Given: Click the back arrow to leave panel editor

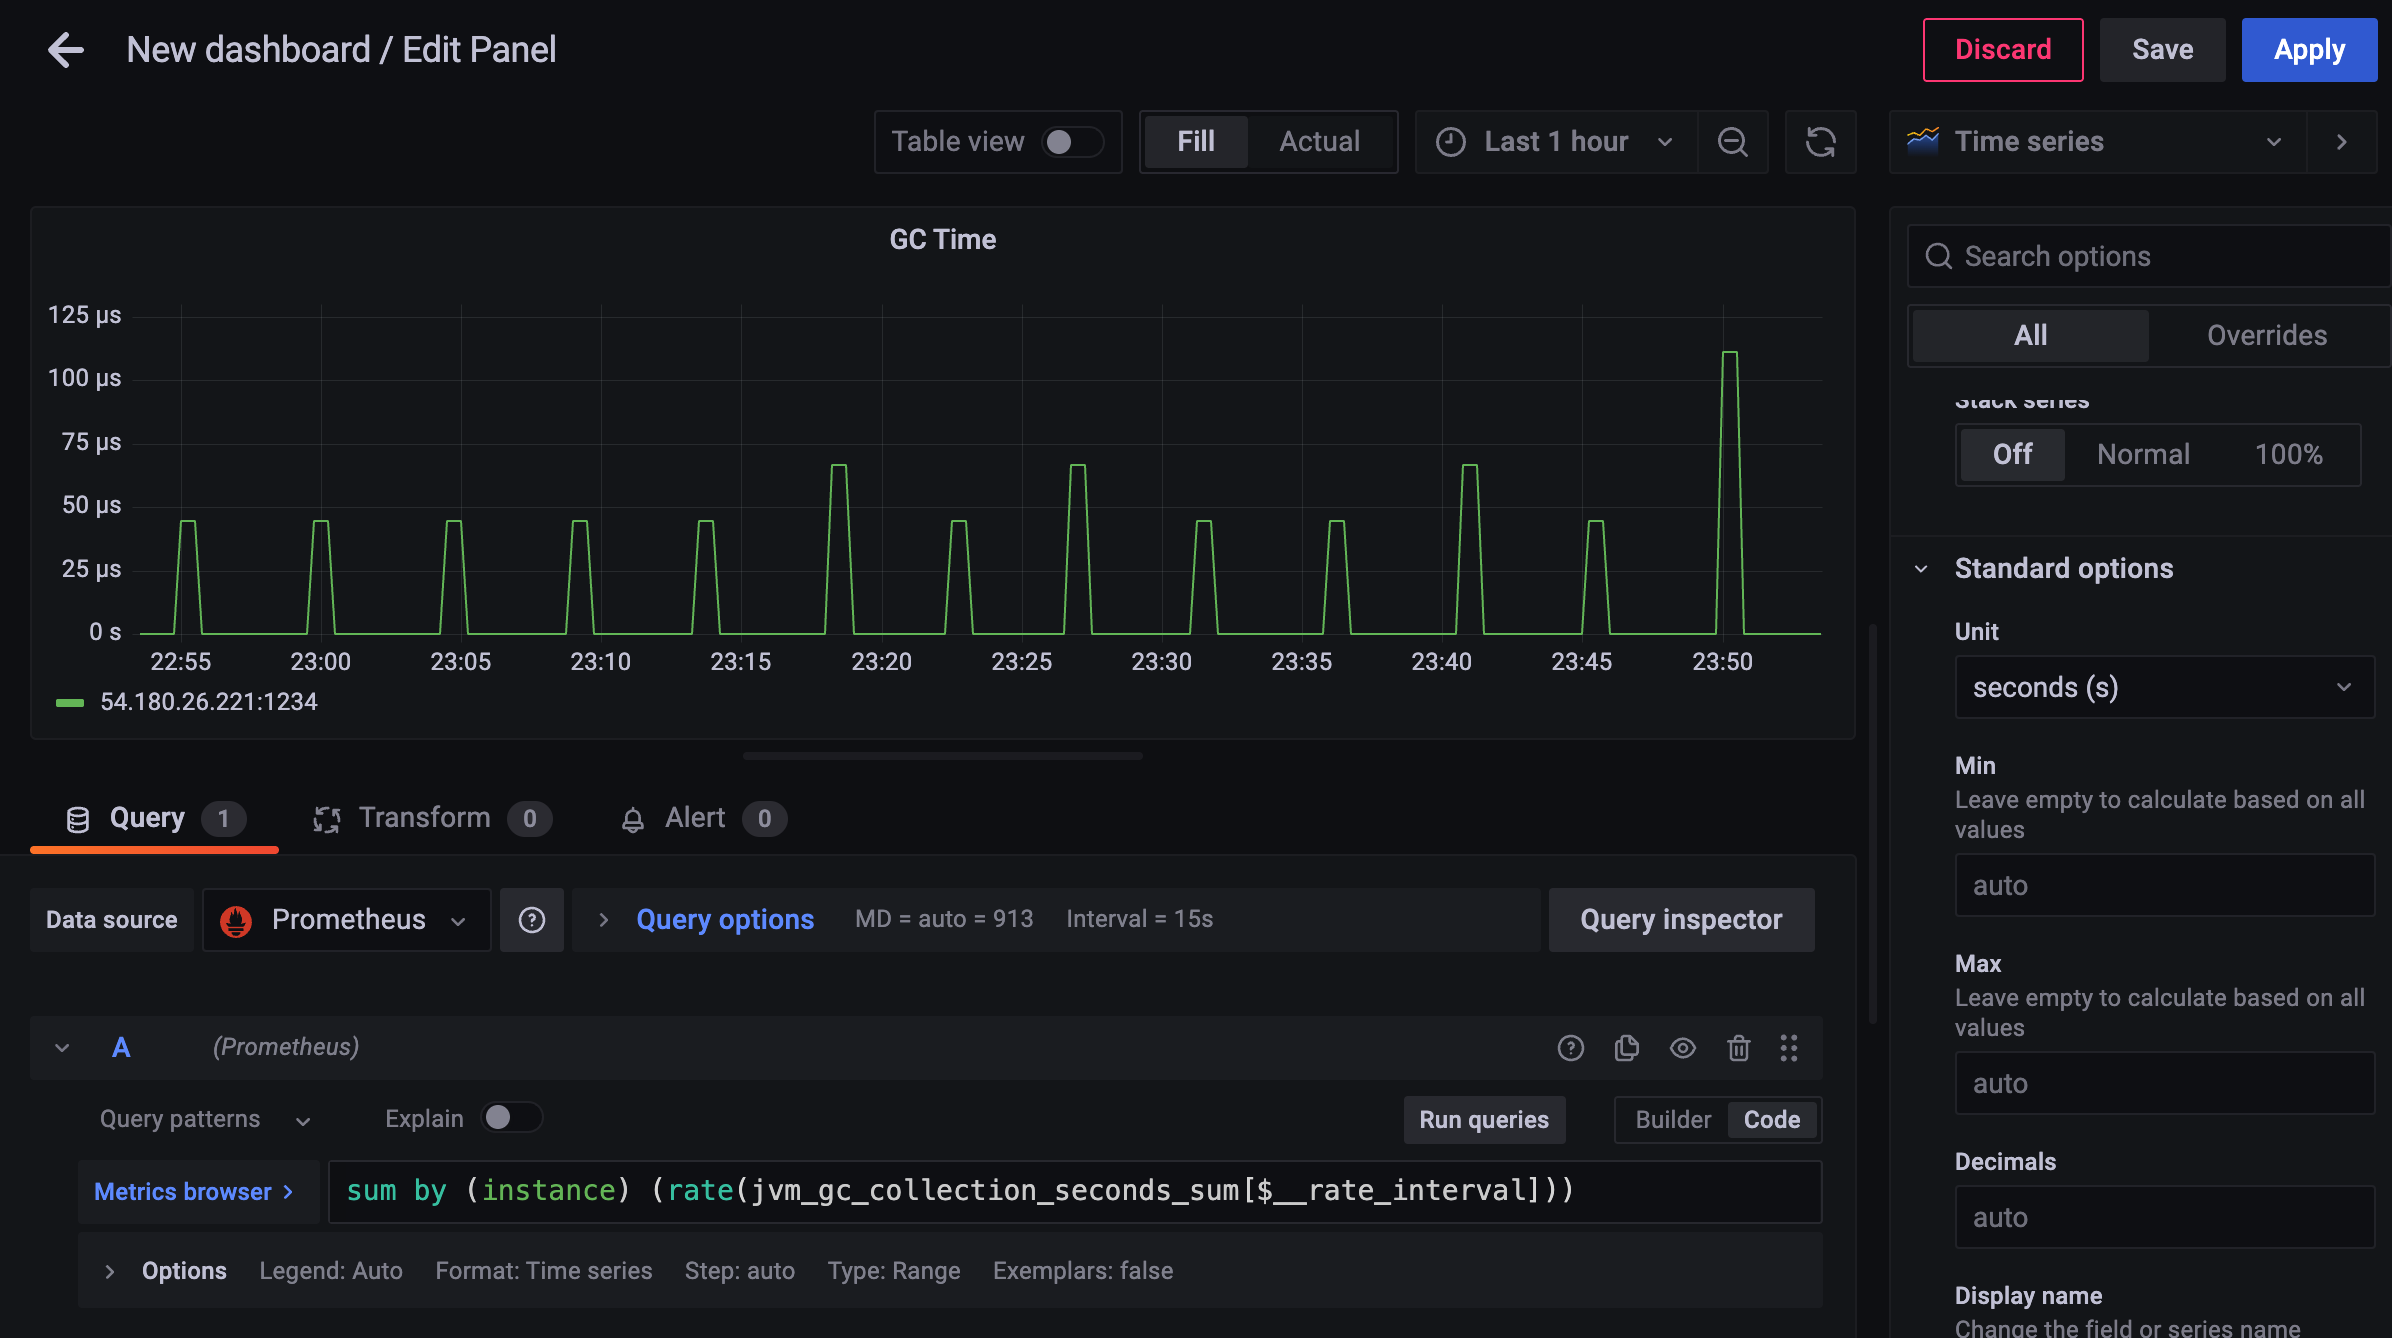Looking at the screenshot, I should point(66,50).
